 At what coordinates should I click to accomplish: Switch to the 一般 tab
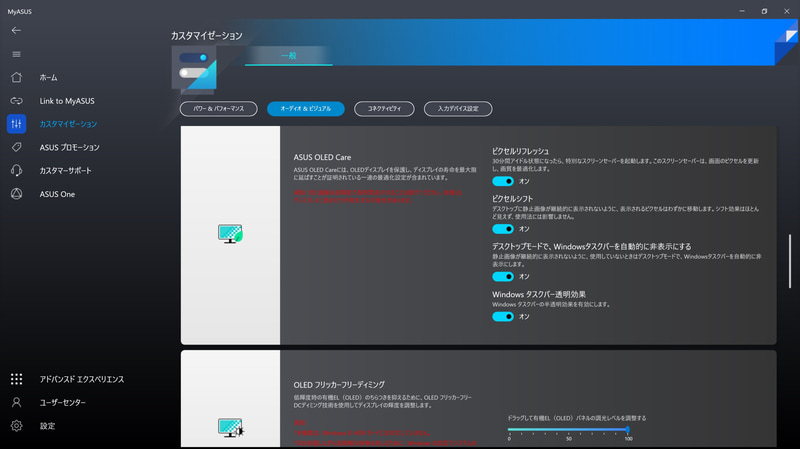[x=289, y=56]
